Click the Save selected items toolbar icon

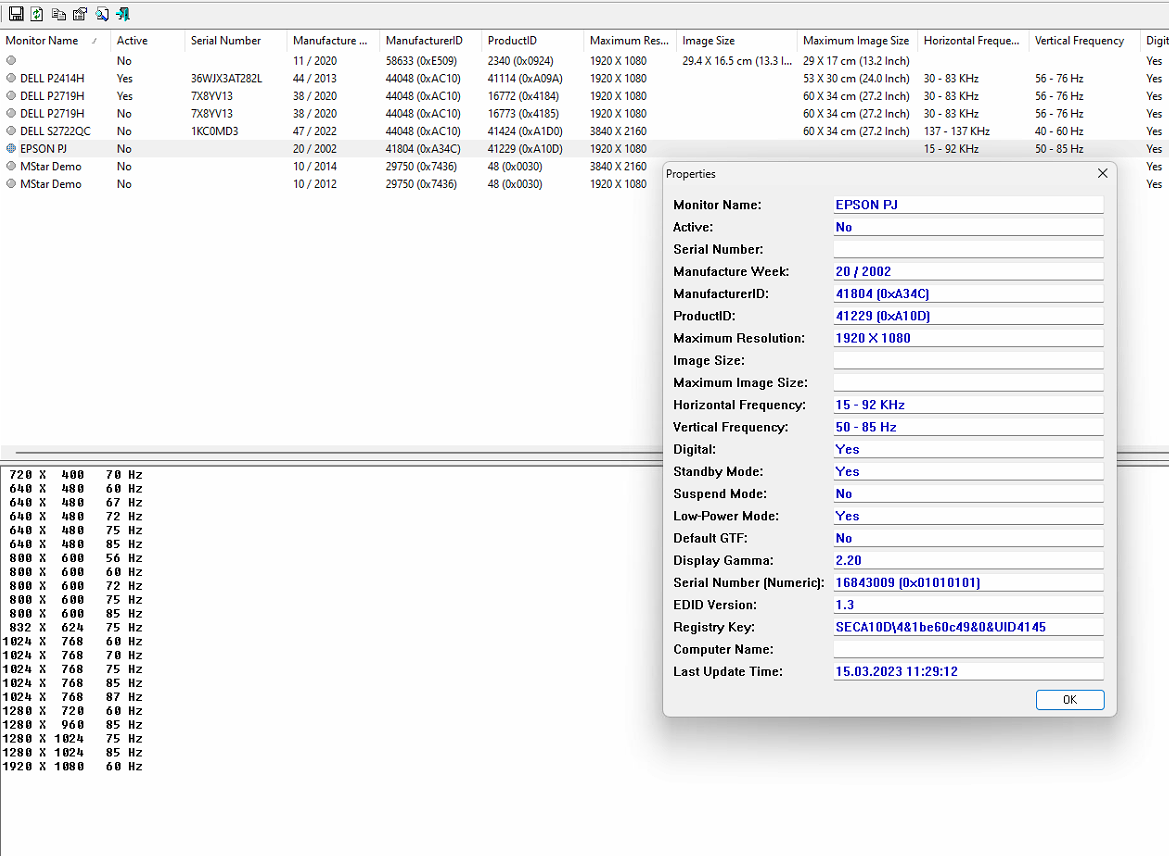click(16, 13)
